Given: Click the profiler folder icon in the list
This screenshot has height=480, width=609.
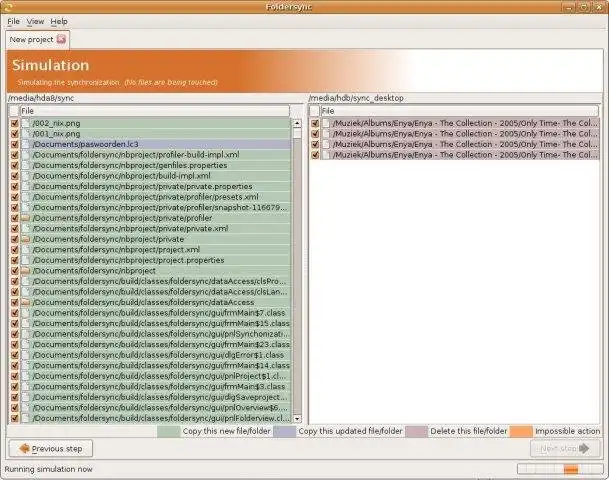Looking at the screenshot, I should pyautogui.click(x=25, y=218).
